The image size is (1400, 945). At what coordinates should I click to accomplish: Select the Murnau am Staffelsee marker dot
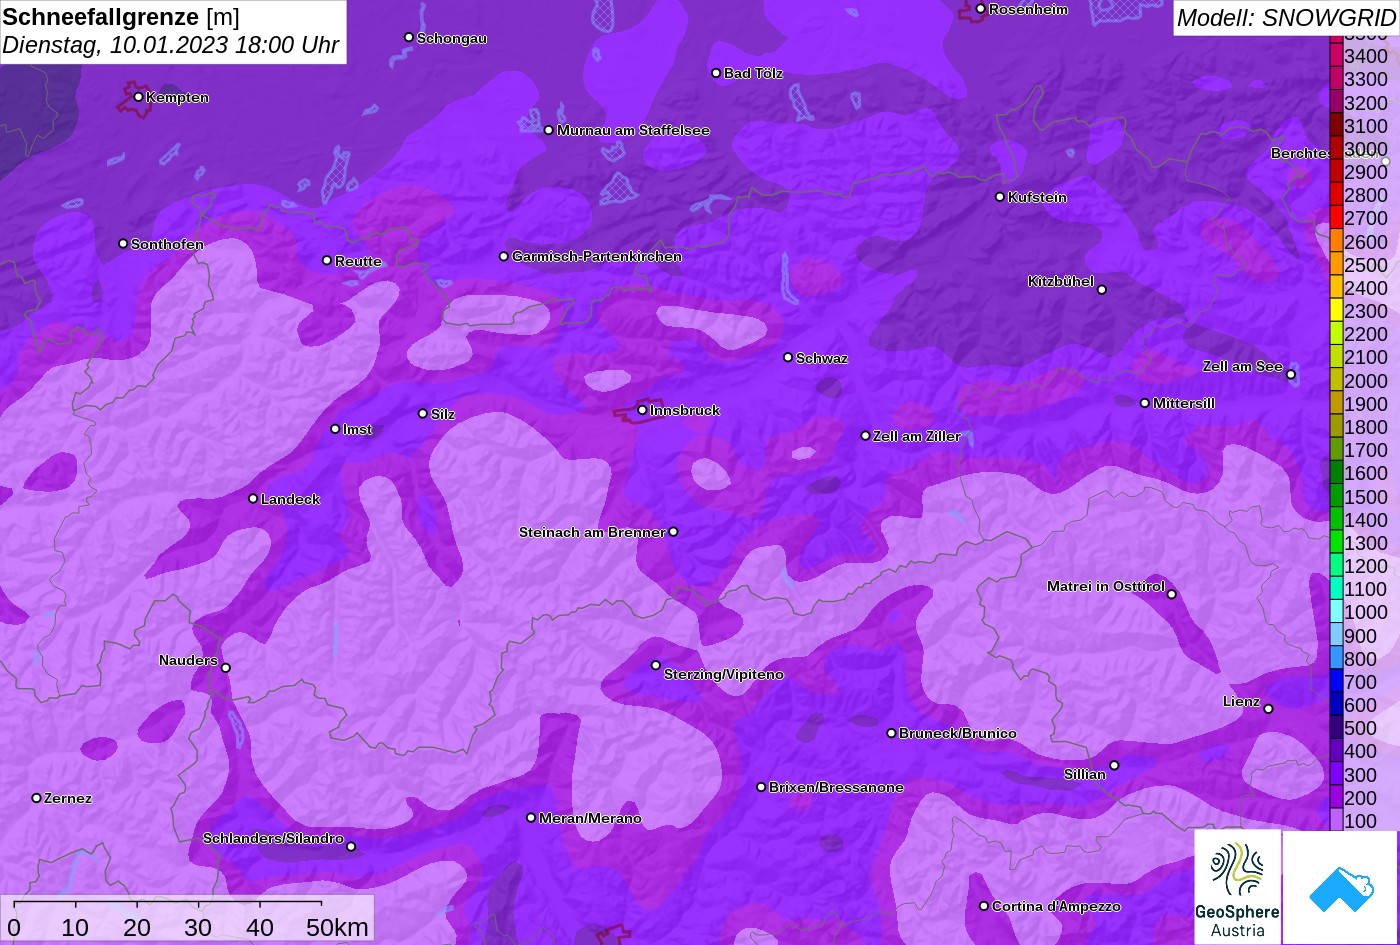pos(549,130)
